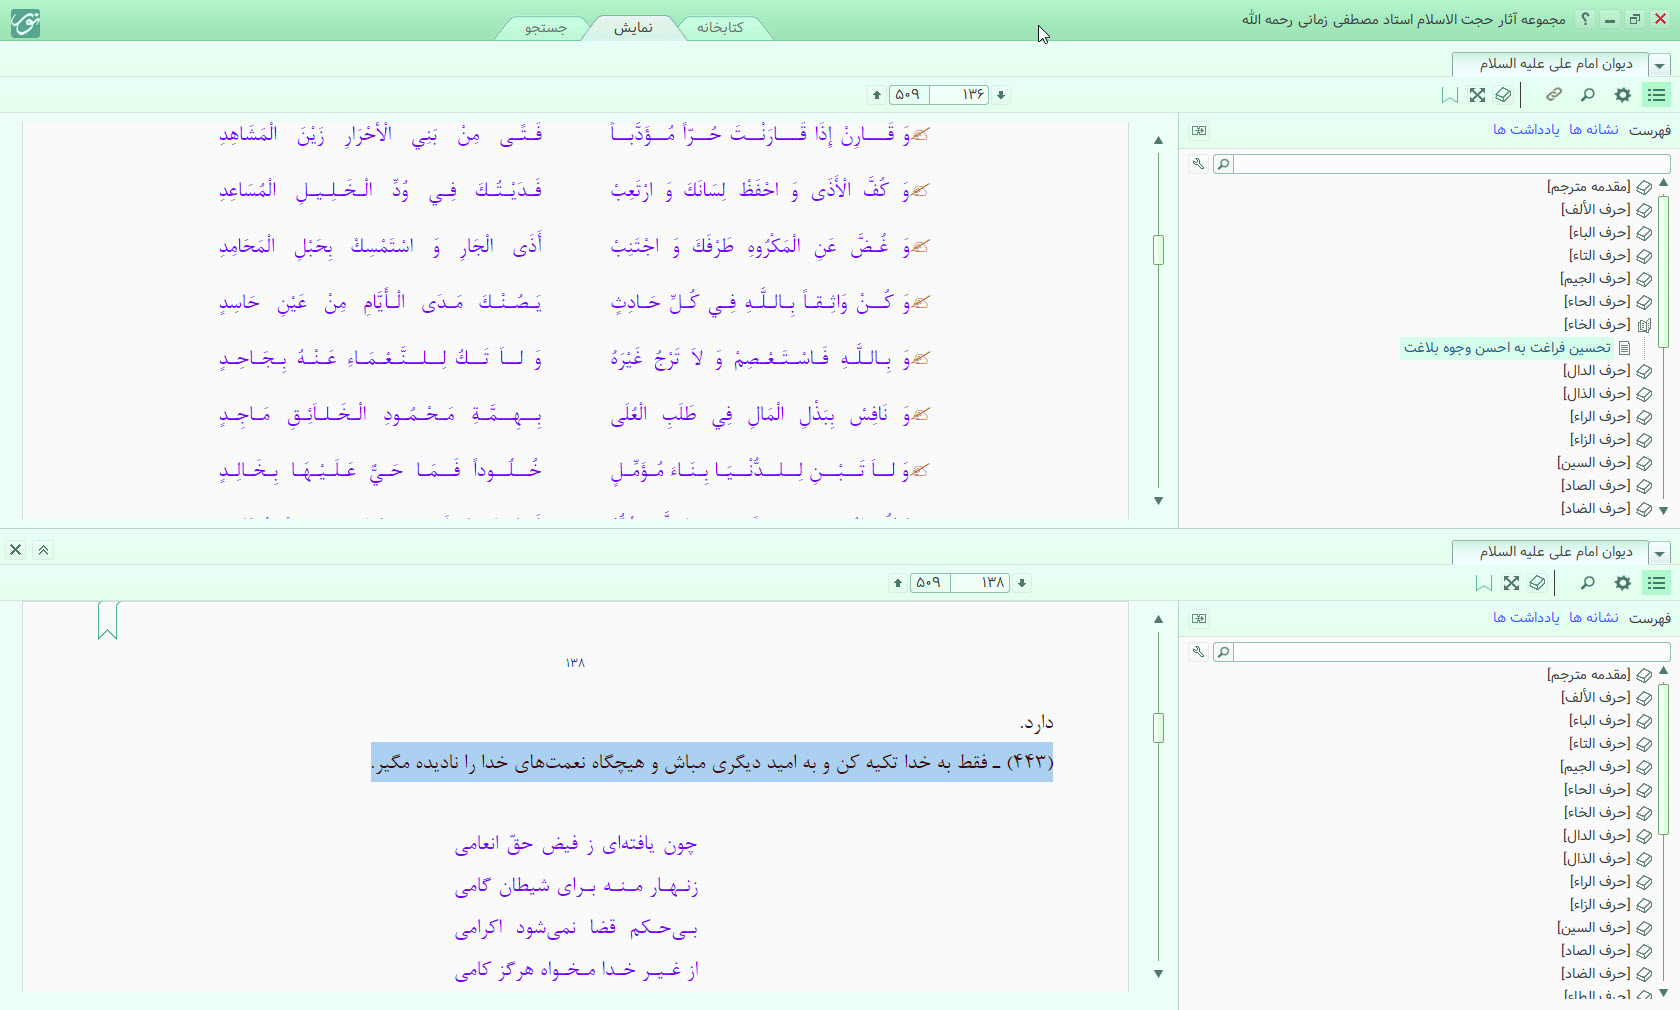Toggle the index list icon in upper toolbar
The image size is (1680, 1010).
(1657, 95)
